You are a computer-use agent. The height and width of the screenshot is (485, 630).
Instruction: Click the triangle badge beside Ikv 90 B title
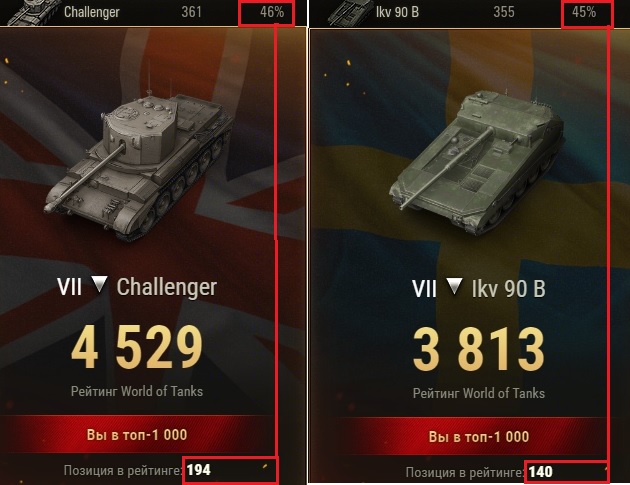[x=454, y=286]
